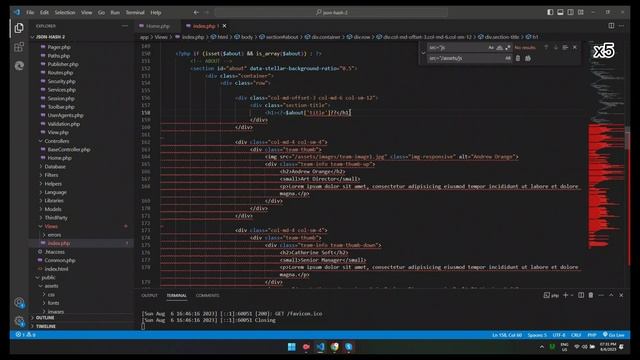The height and width of the screenshot is (360, 640).
Task: Add a new terminal with plus icon
Action: pos(565,295)
